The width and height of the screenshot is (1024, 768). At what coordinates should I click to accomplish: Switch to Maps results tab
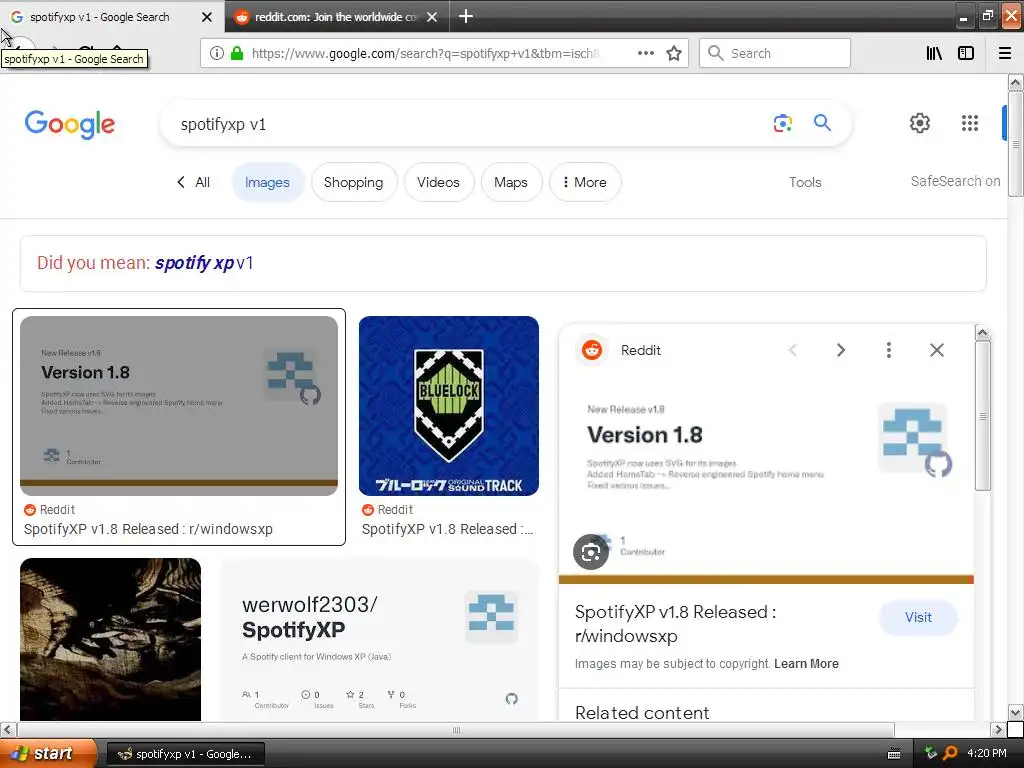pyautogui.click(x=511, y=182)
